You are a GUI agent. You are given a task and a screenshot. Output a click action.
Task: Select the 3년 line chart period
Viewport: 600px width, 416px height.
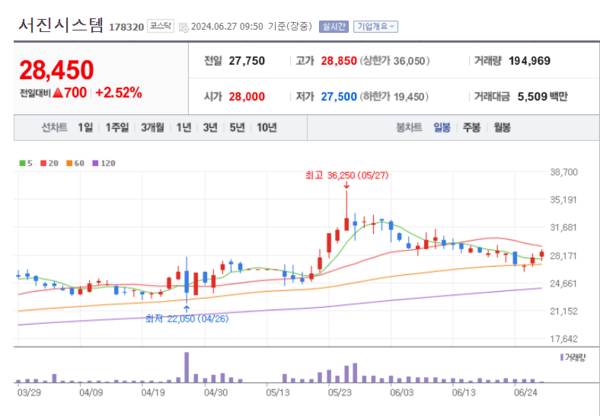pyautogui.click(x=210, y=127)
